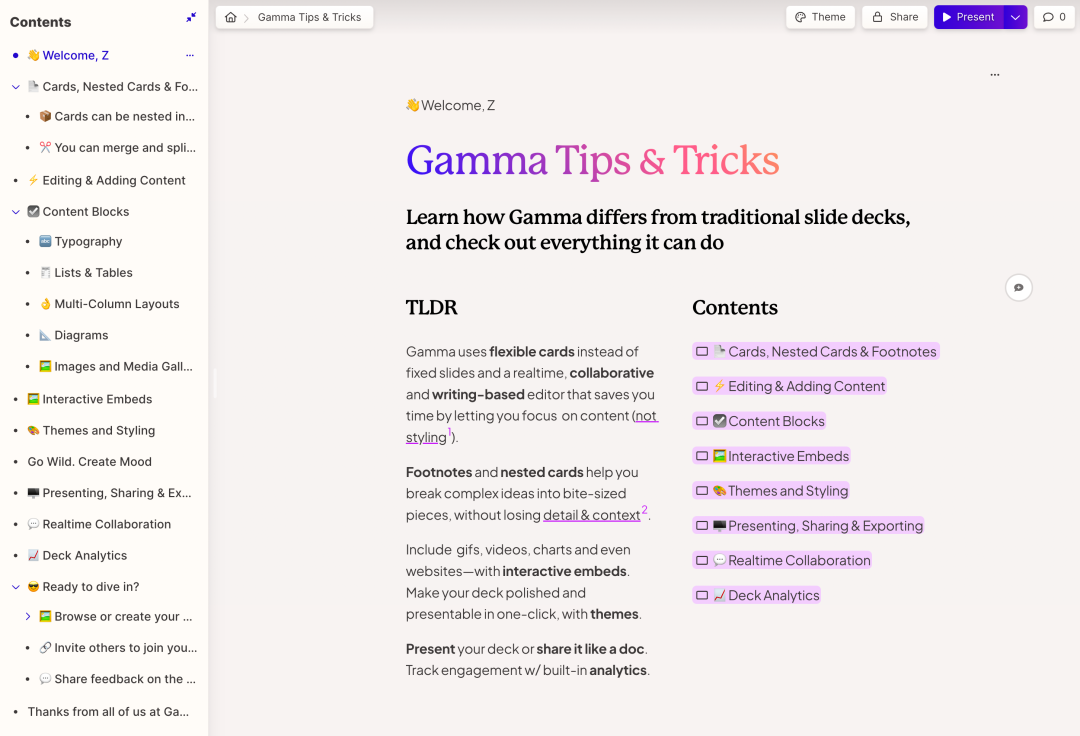
Task: Jump to Cards can be nested in sidebar
Action: click(x=116, y=116)
